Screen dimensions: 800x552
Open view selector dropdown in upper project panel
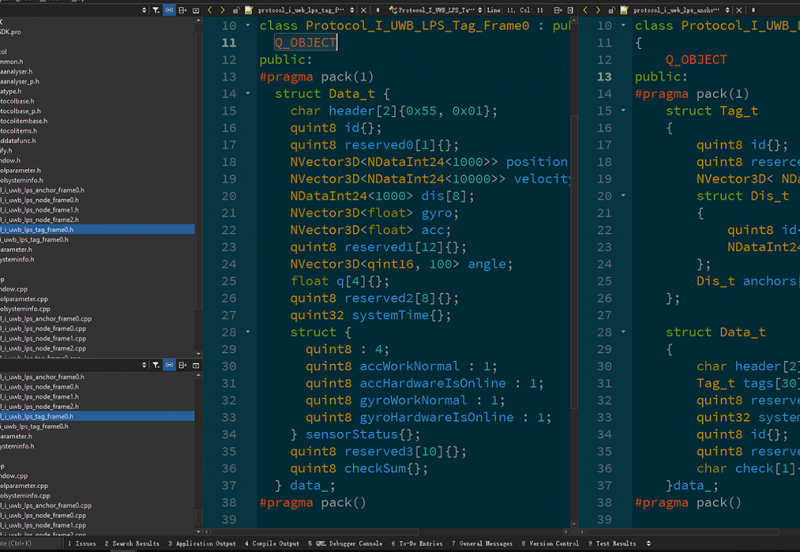click(x=144, y=10)
